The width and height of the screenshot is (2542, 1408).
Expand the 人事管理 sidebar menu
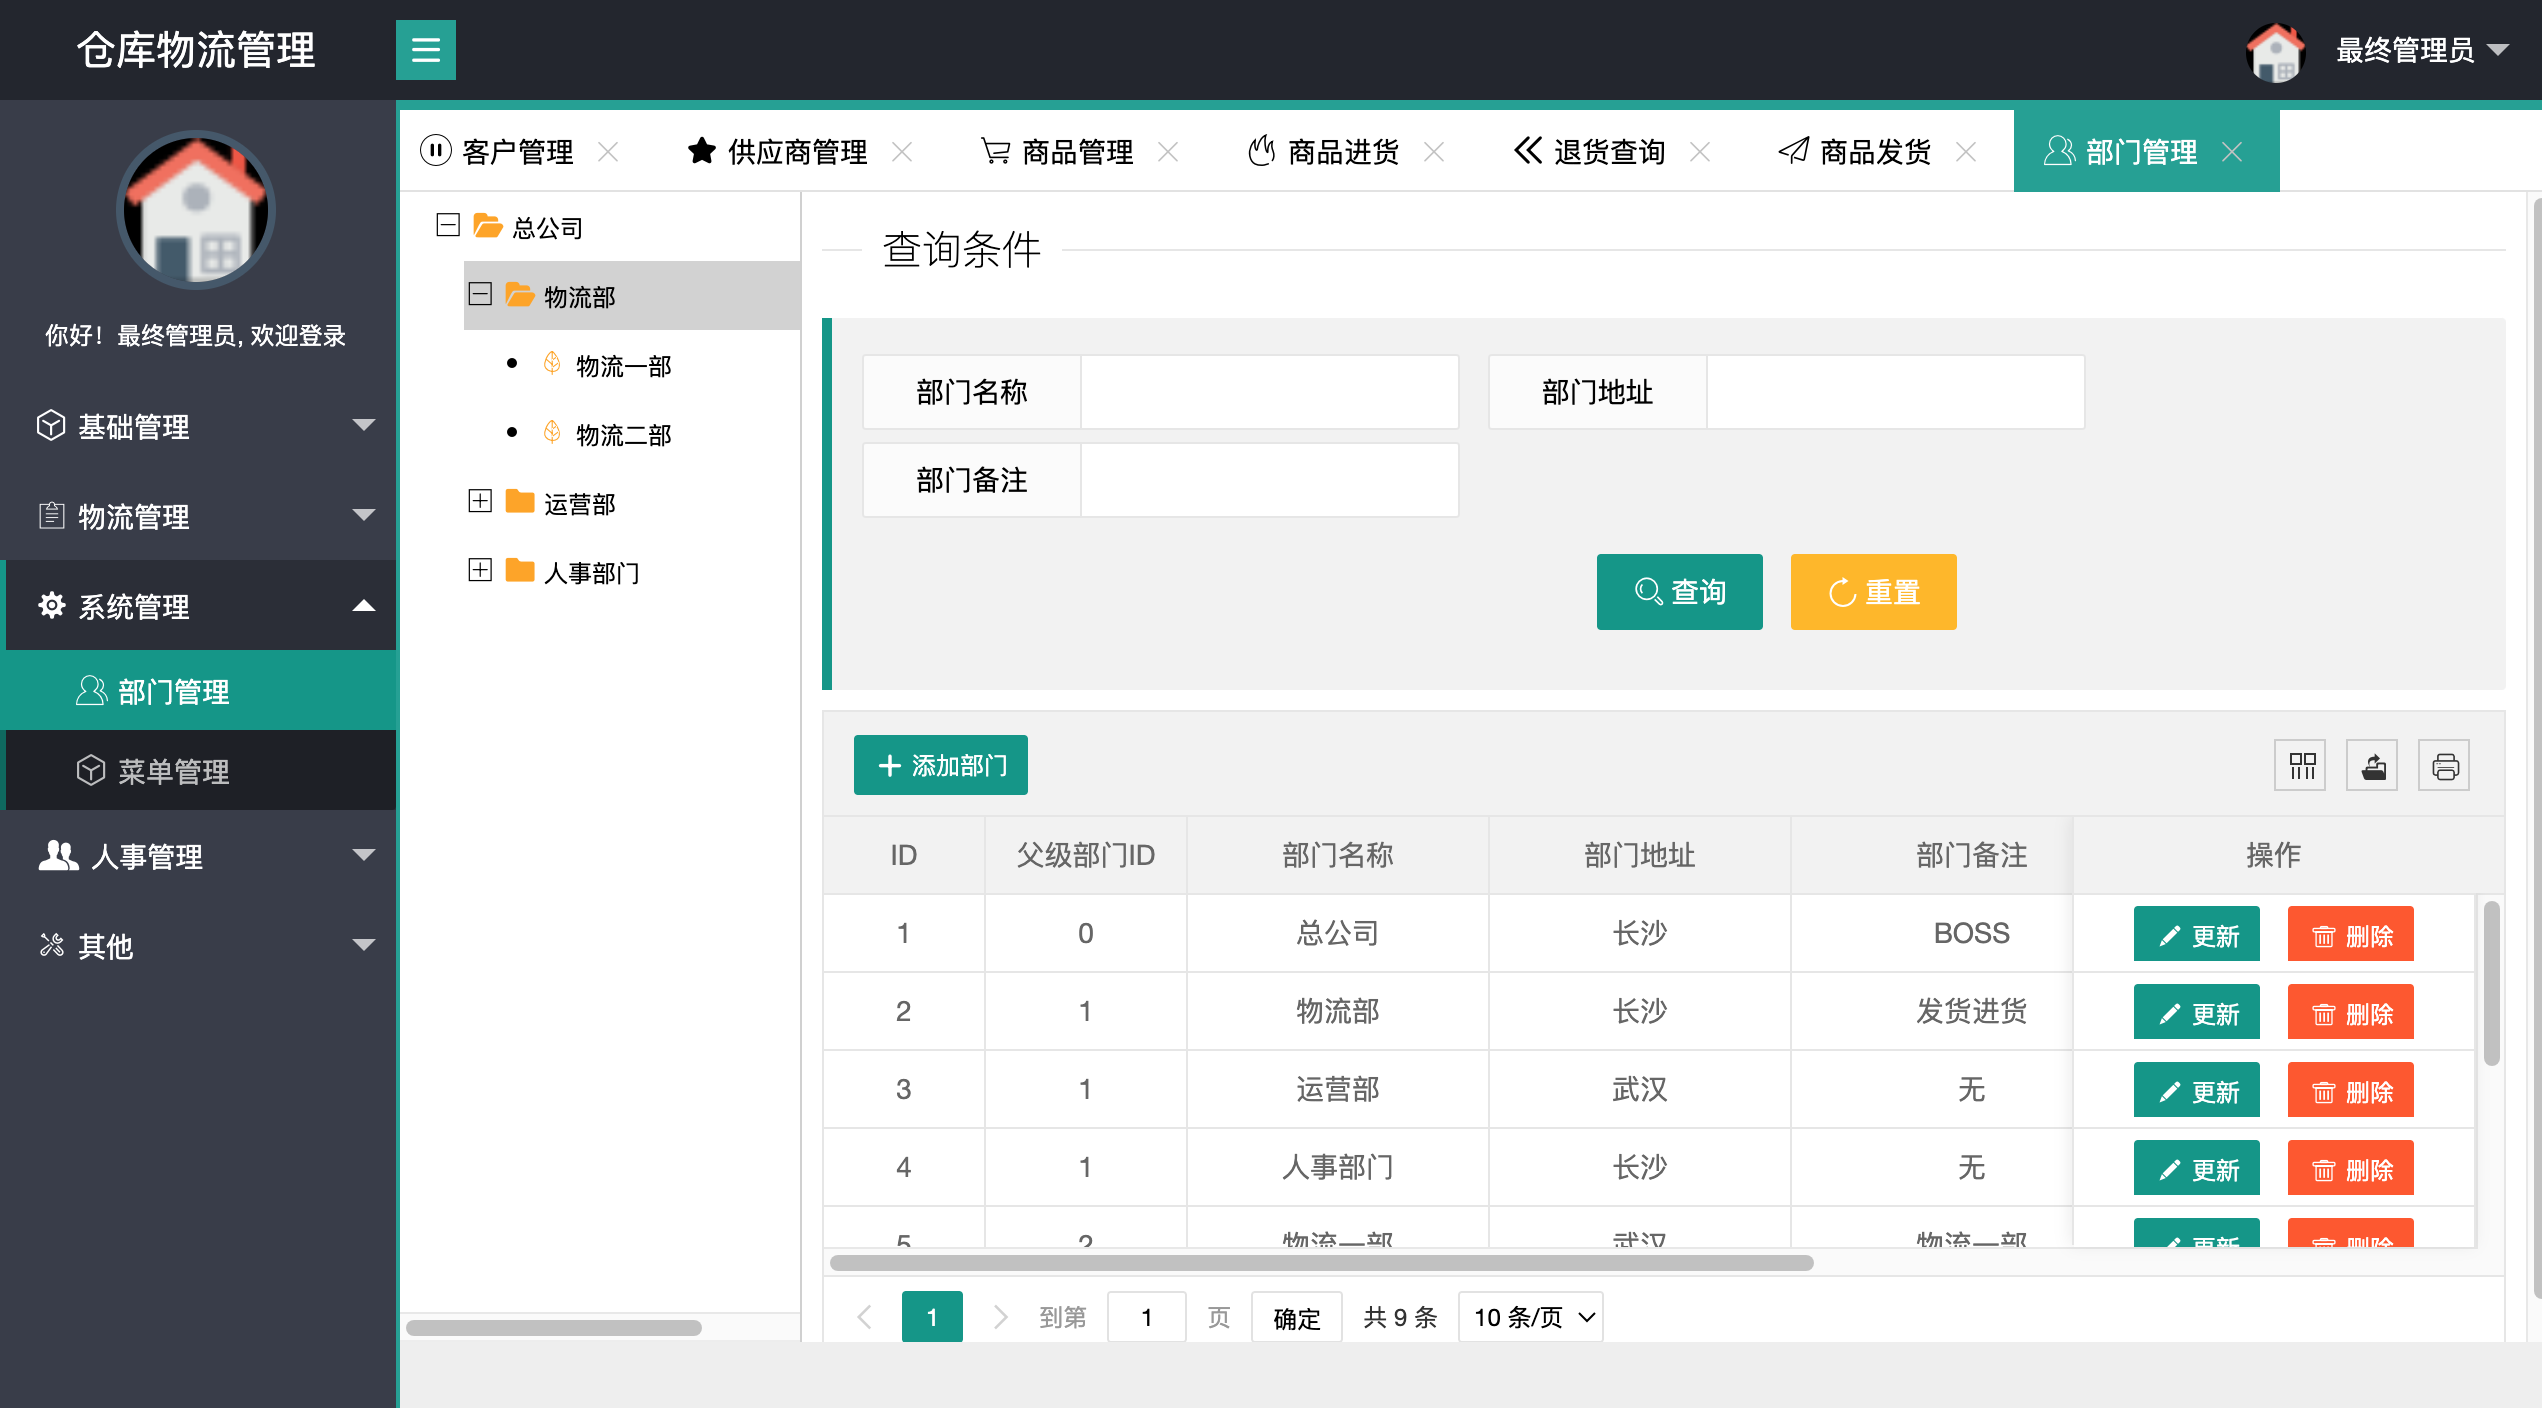(200, 856)
